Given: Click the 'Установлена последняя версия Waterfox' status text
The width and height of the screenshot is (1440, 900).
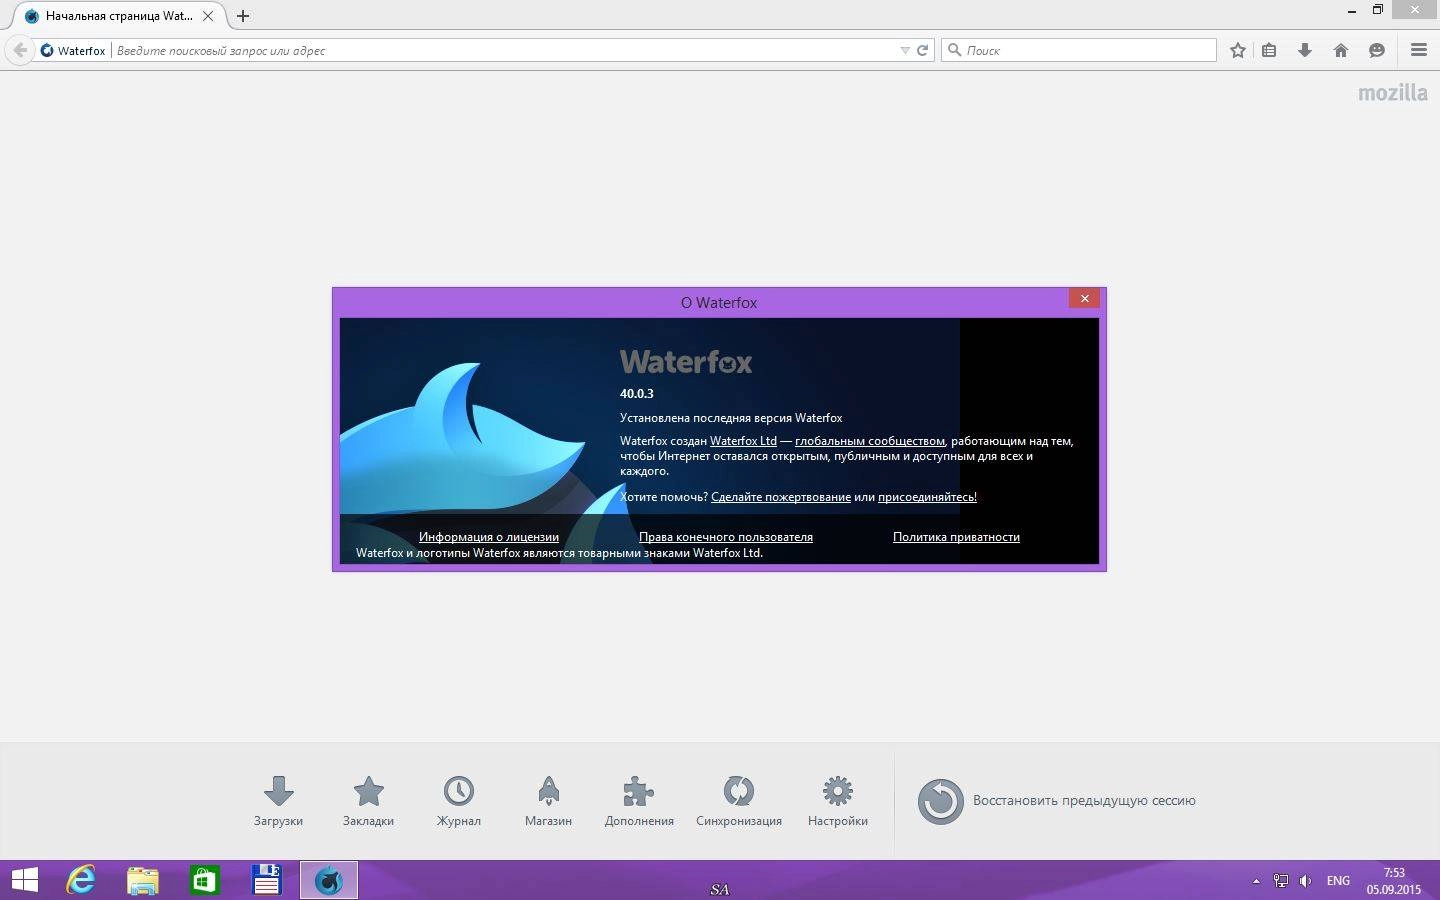Looking at the screenshot, I should coord(731,418).
